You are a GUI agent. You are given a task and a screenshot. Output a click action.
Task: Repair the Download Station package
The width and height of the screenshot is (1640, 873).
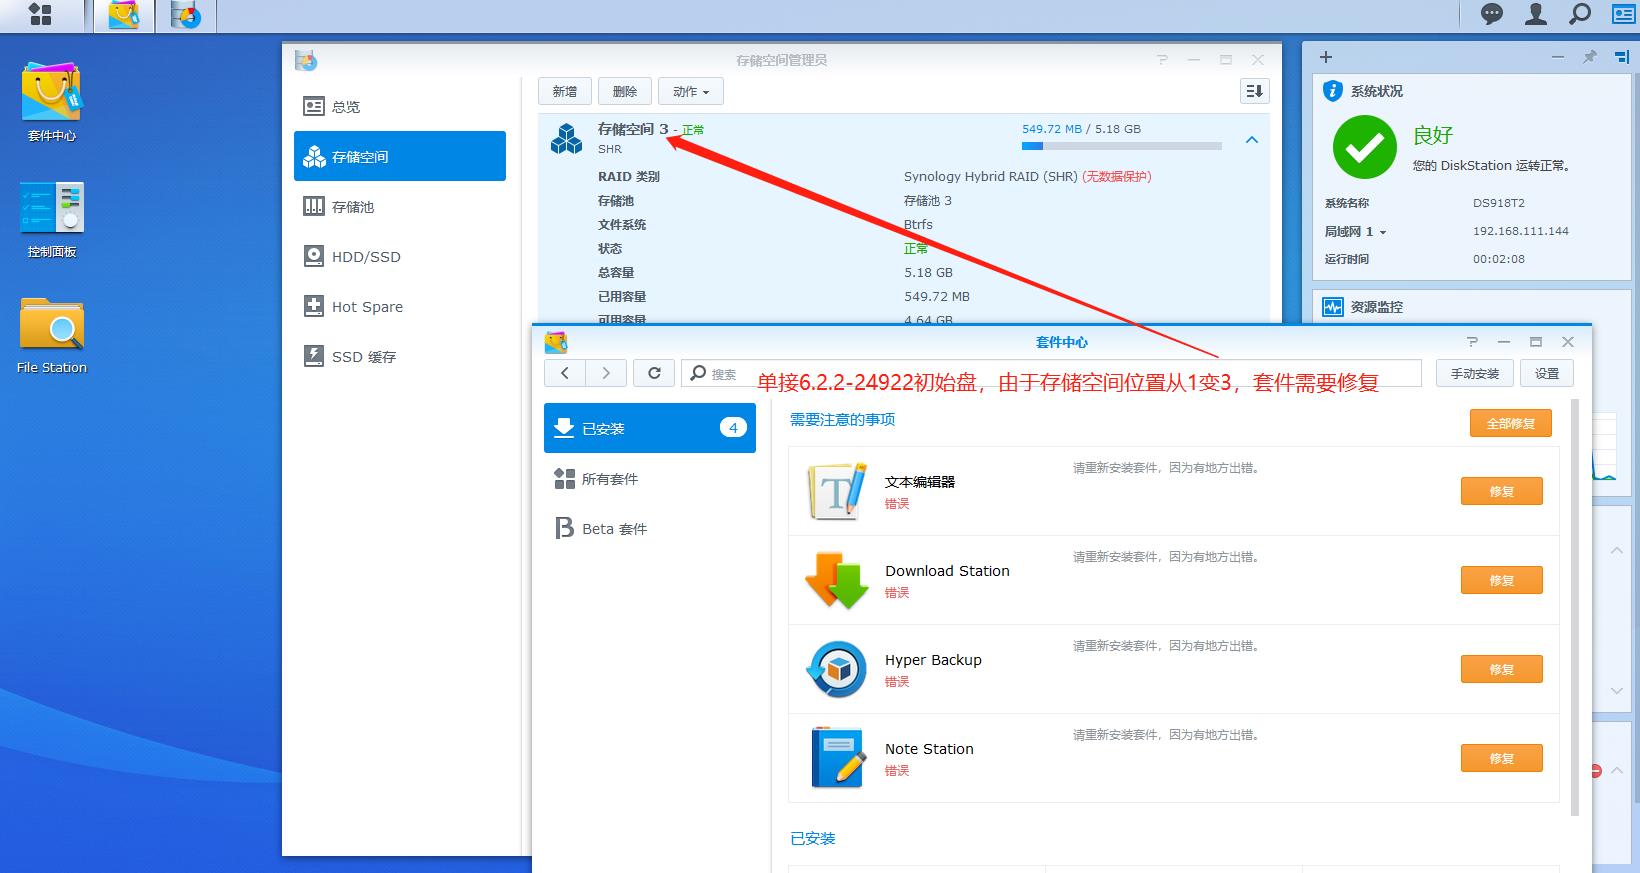click(1501, 580)
